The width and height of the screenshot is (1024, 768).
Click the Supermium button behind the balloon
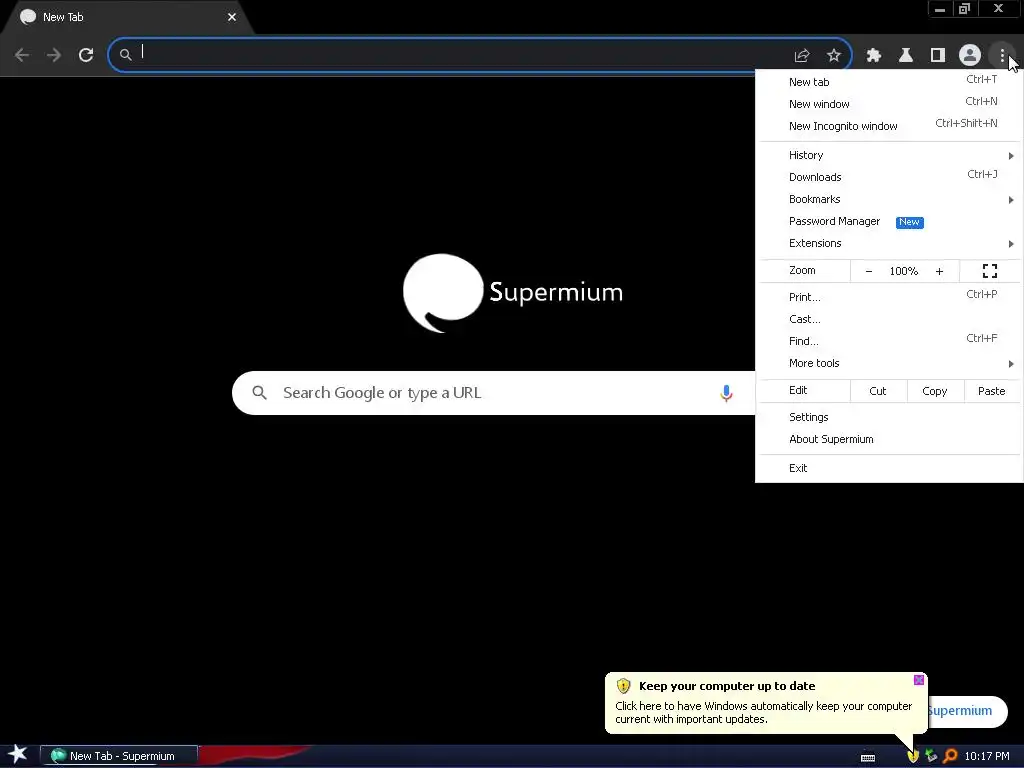coord(967,711)
